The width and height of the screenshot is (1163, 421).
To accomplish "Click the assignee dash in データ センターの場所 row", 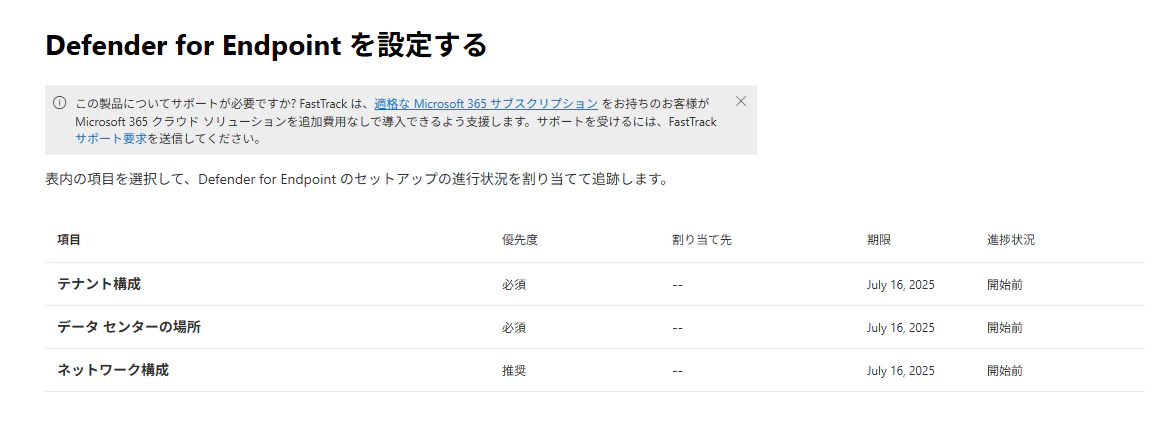I will click(677, 328).
